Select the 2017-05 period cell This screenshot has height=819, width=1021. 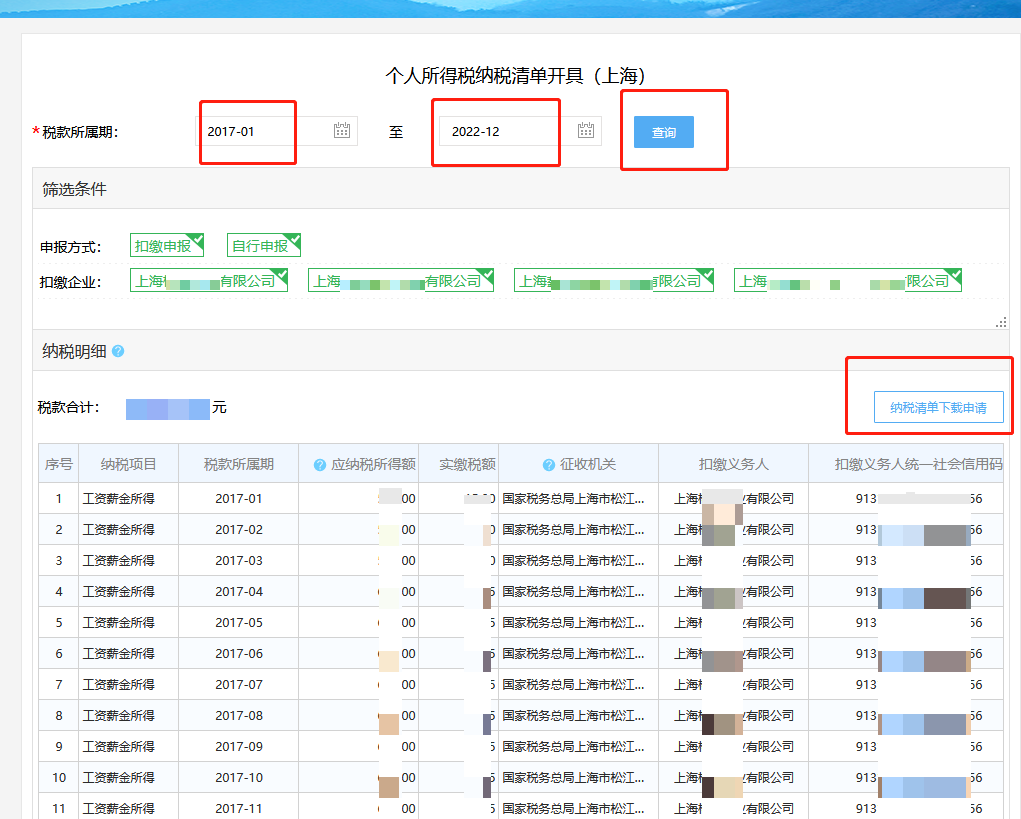(x=238, y=623)
